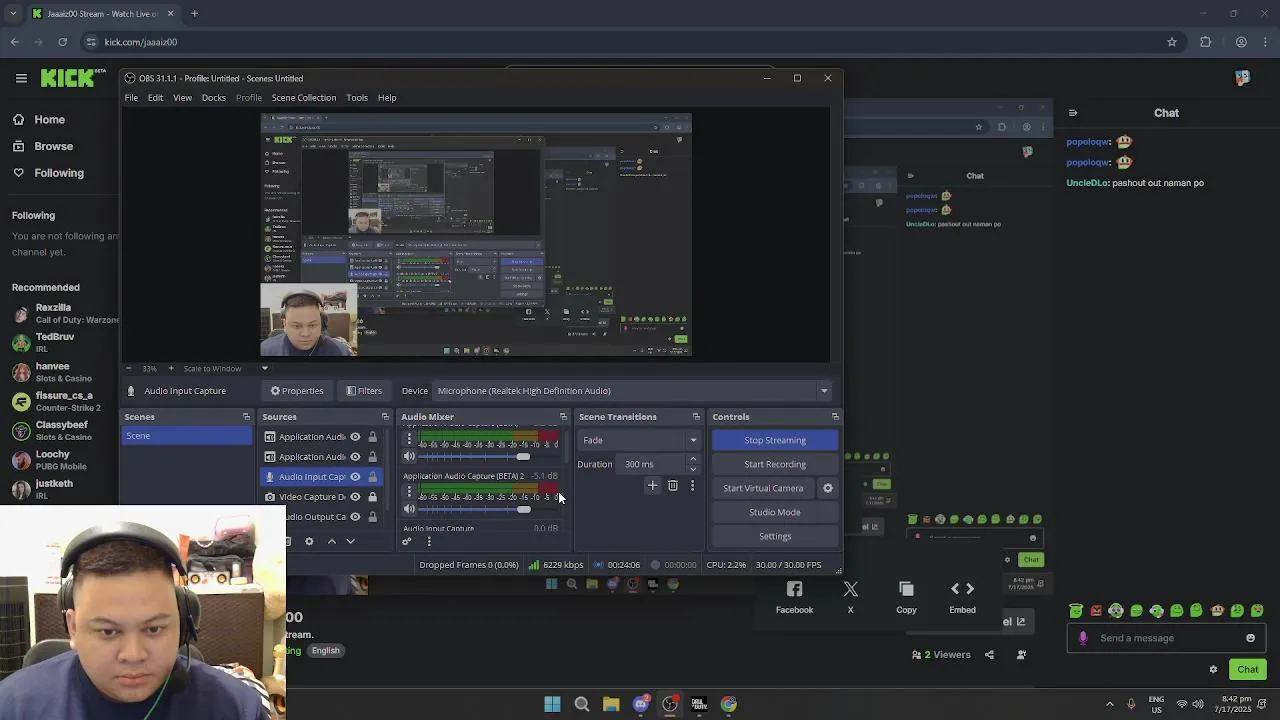Image resolution: width=1280 pixels, height=720 pixels.
Task: Open OBS Studio from the Windows taskbar
Action: click(670, 704)
